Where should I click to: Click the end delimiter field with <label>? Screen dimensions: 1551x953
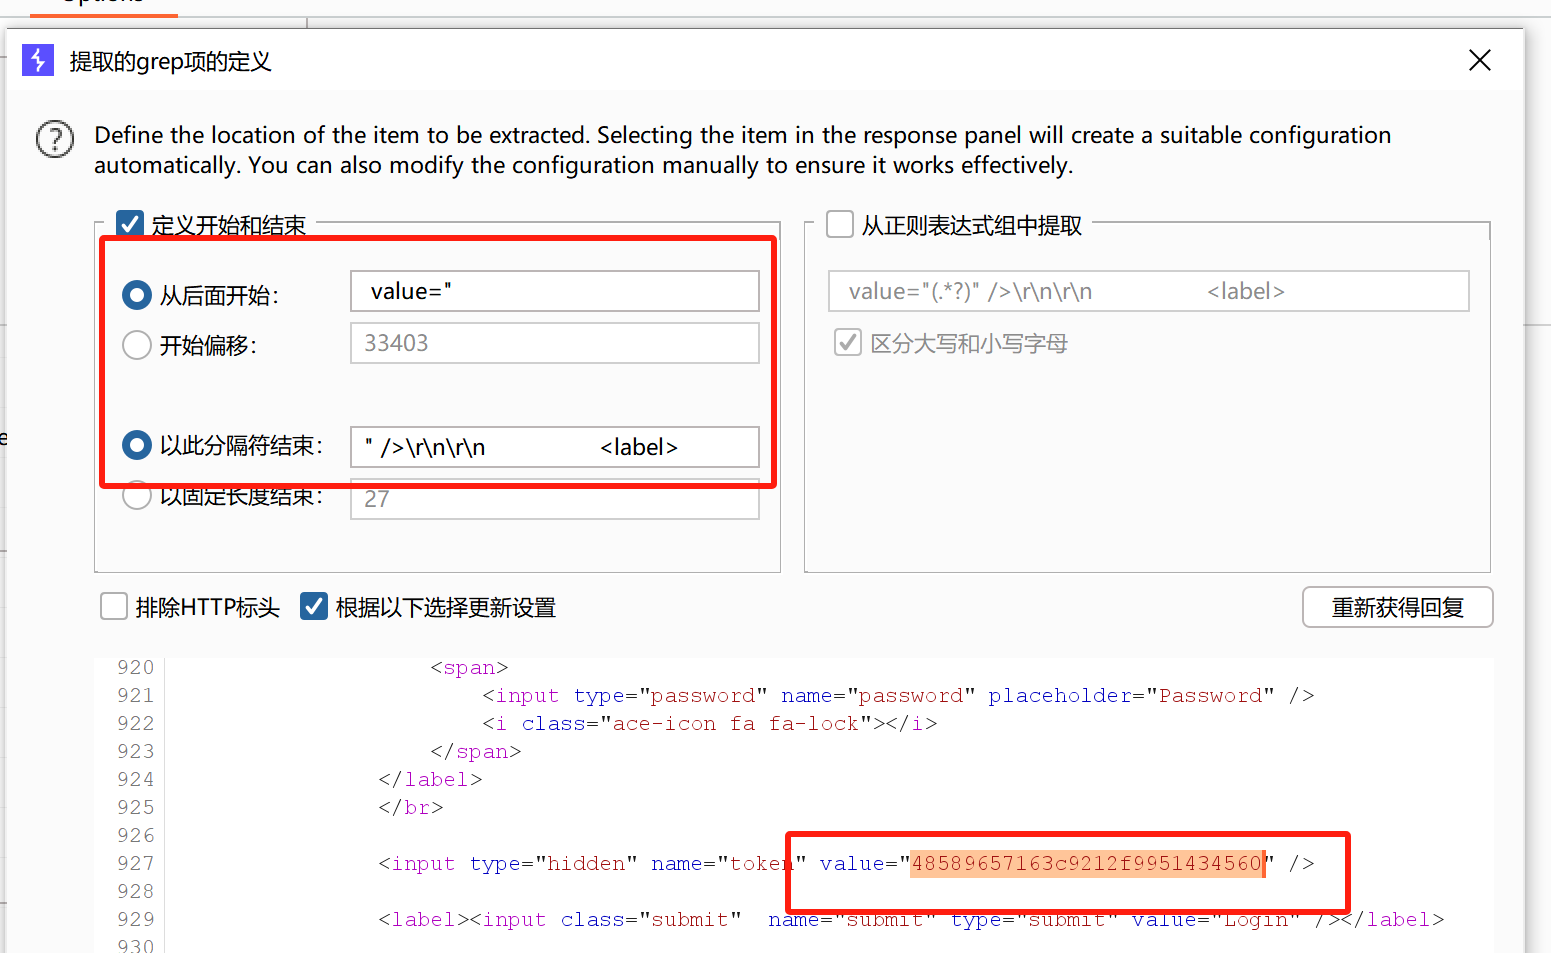click(x=554, y=447)
